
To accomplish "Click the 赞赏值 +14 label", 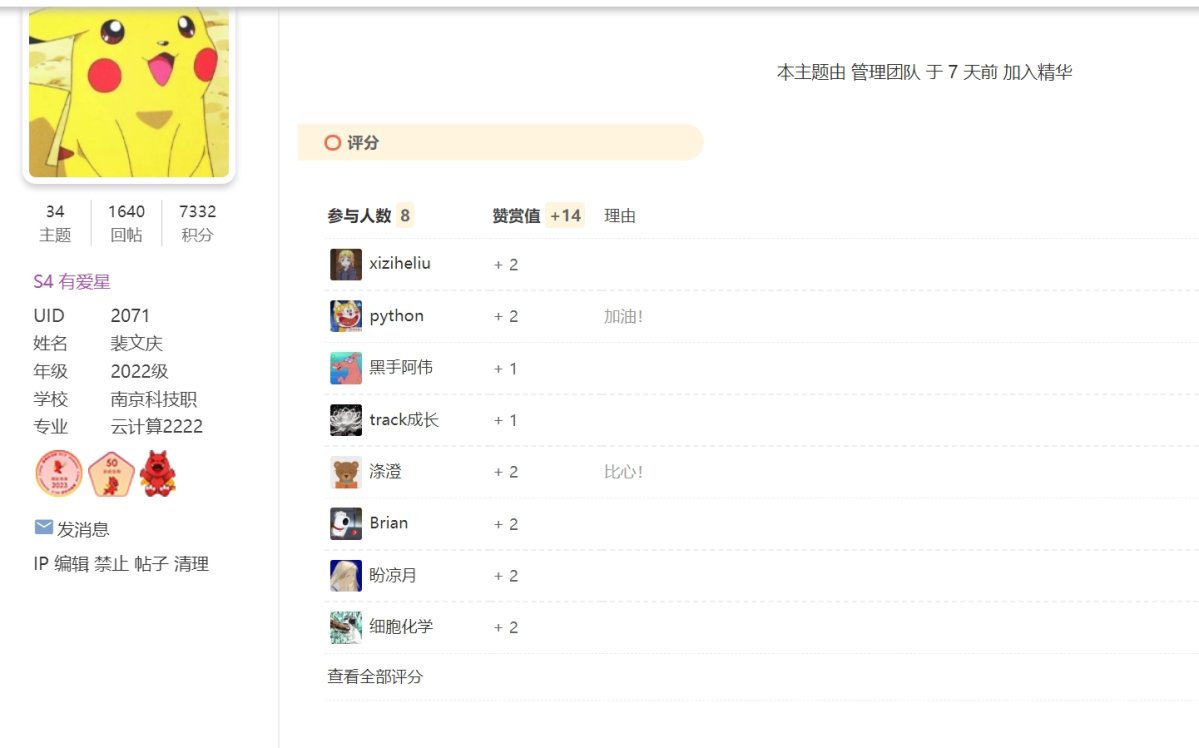I will 538,216.
